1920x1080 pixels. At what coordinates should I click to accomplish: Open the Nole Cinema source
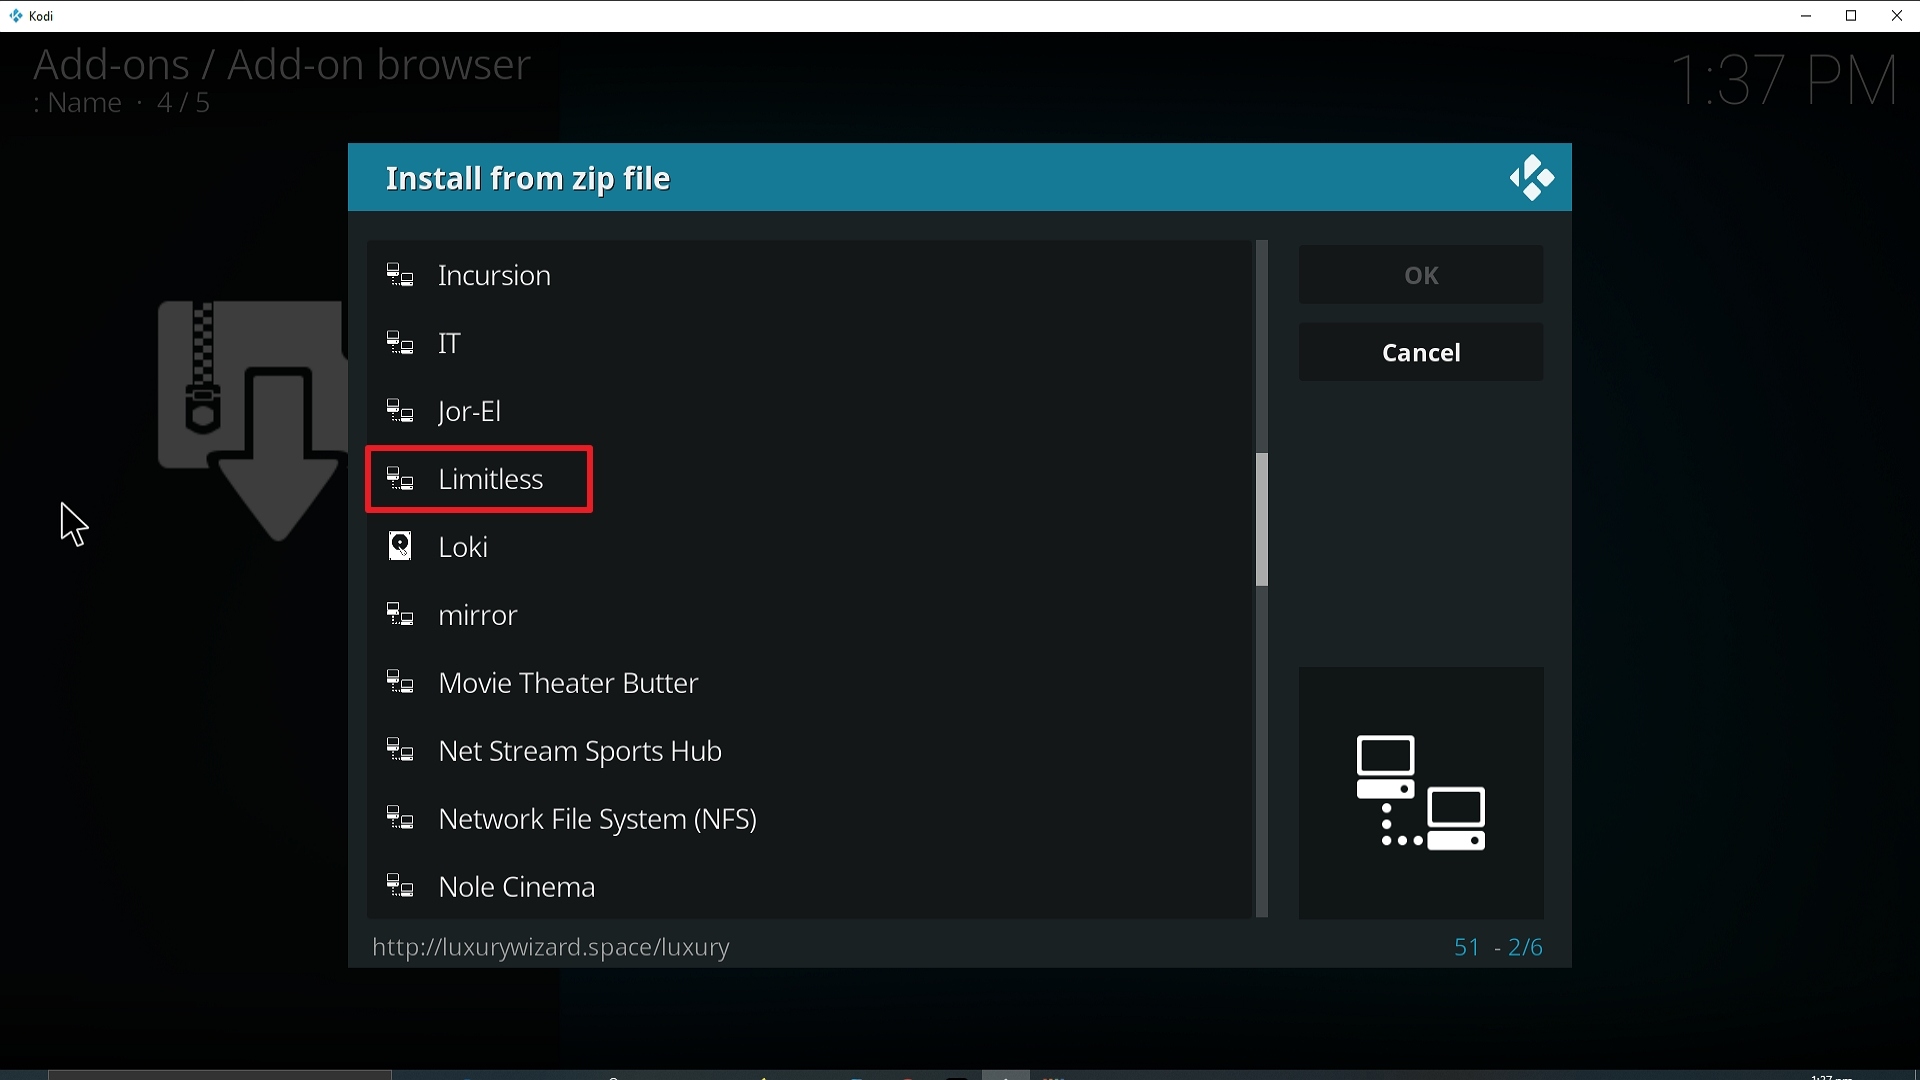(810, 887)
